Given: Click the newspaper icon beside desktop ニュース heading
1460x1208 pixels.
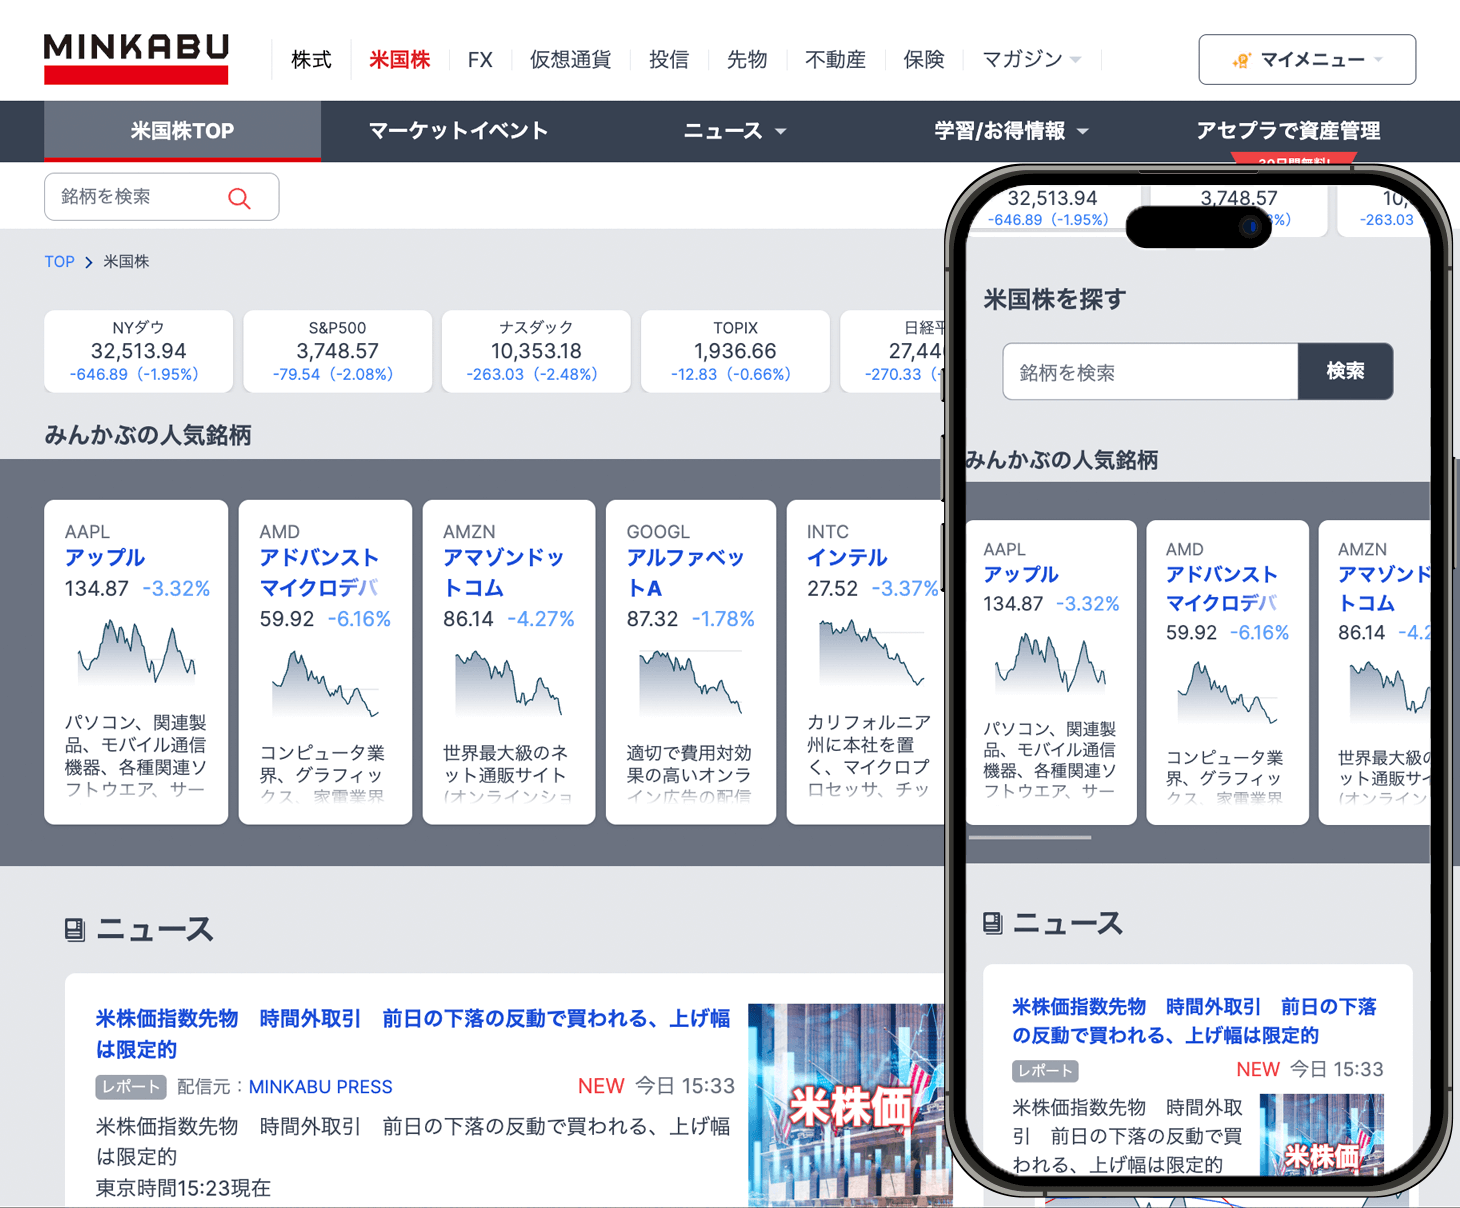Looking at the screenshot, I should 75,930.
